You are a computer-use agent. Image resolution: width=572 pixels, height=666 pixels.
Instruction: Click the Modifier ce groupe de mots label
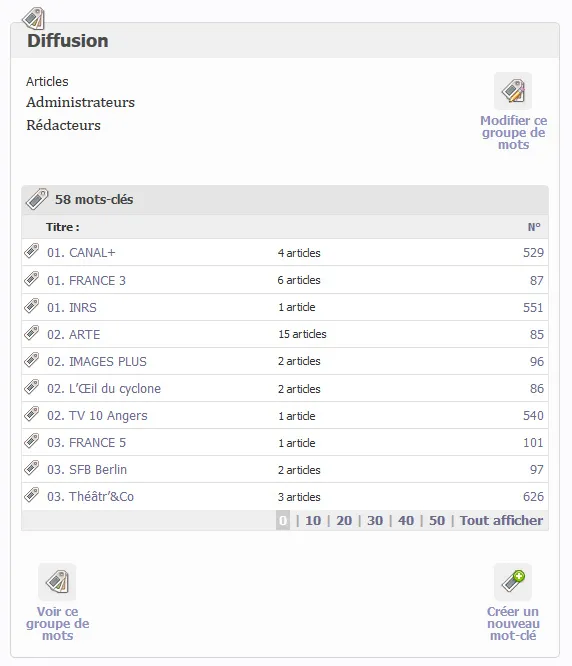coord(513,133)
